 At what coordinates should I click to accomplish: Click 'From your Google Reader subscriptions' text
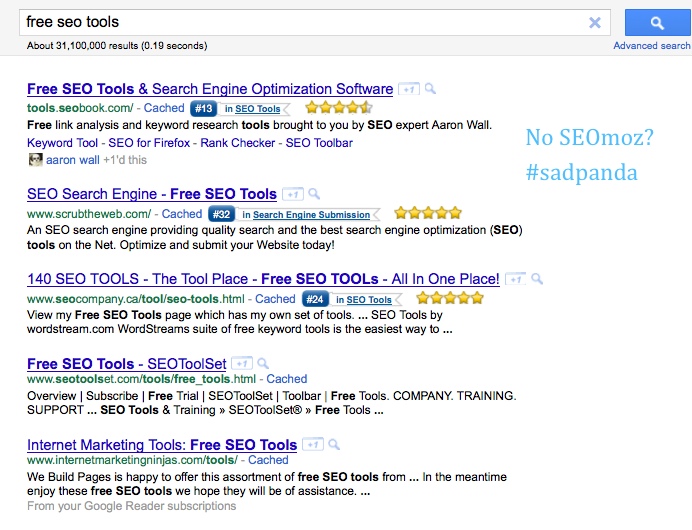tap(132, 506)
